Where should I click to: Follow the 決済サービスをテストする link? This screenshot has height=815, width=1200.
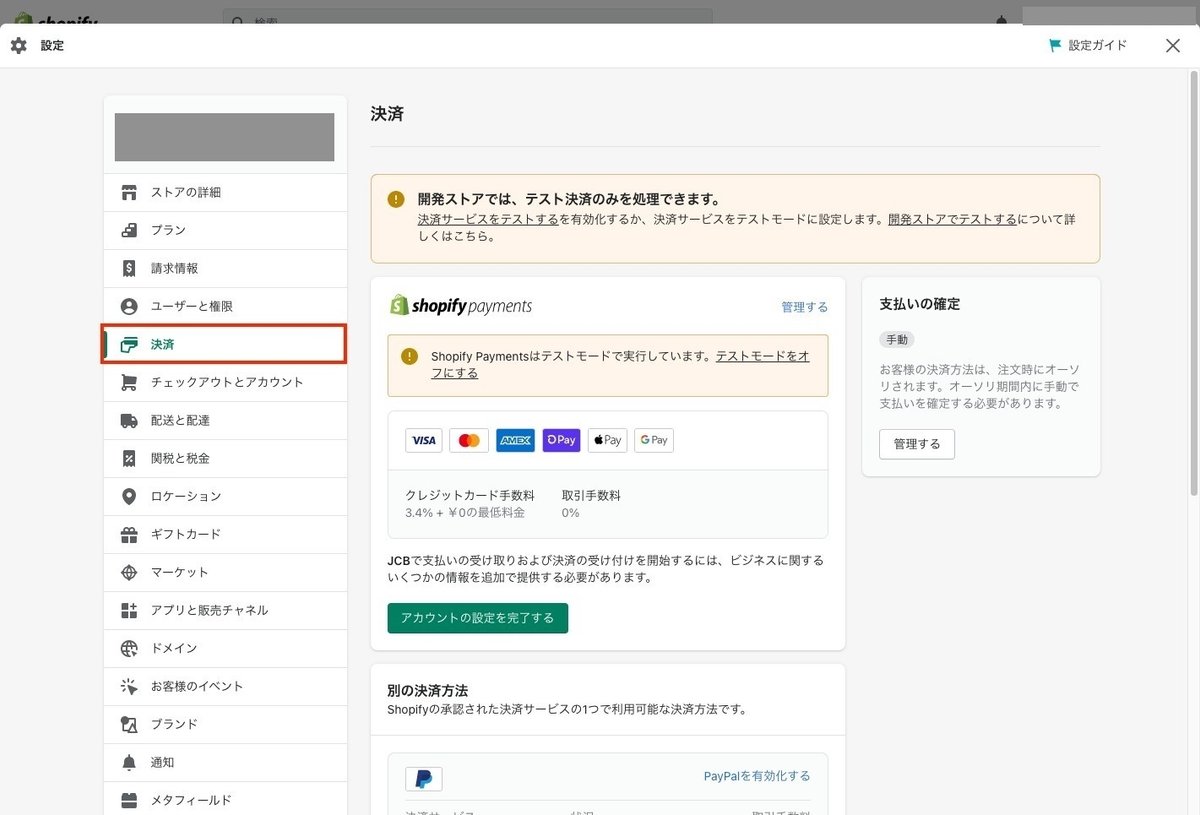click(488, 219)
